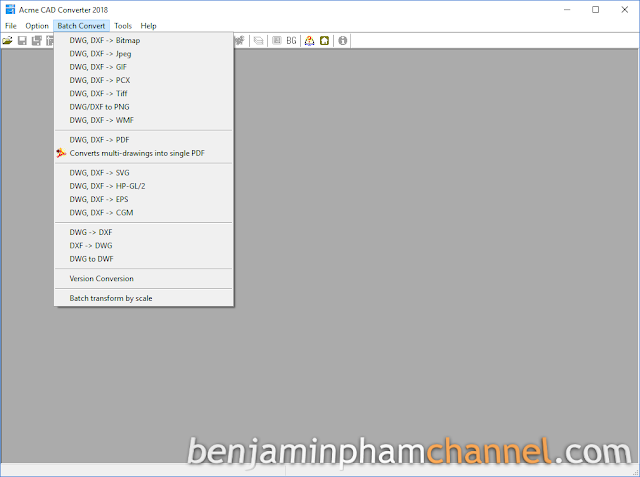
Task: Click the Layers toolbar icon
Action: (258, 40)
